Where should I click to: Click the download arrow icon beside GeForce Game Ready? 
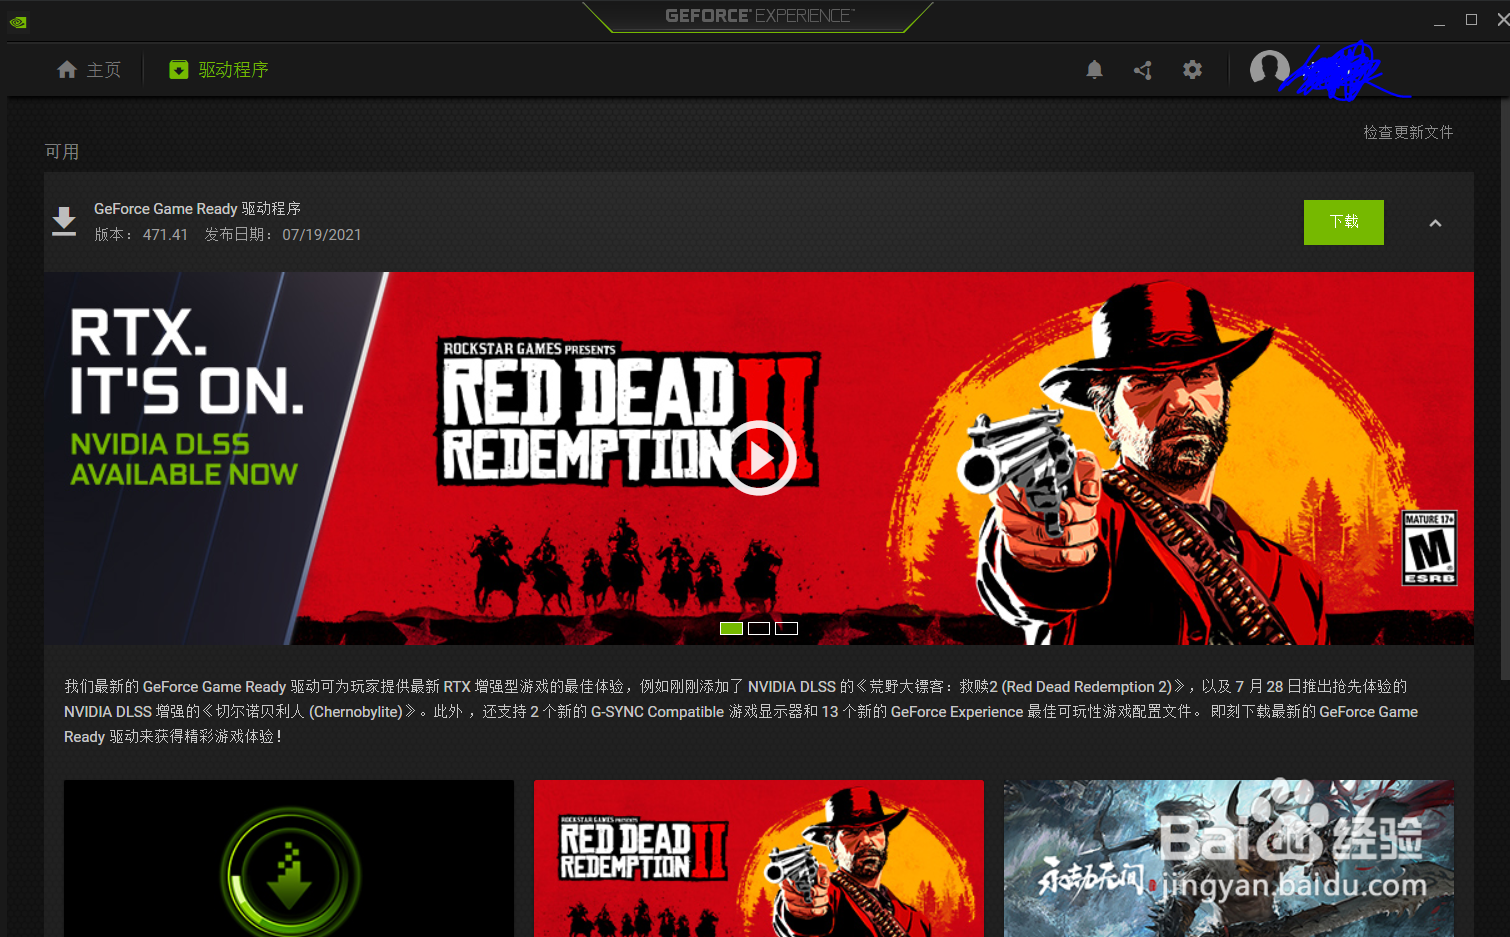click(64, 221)
